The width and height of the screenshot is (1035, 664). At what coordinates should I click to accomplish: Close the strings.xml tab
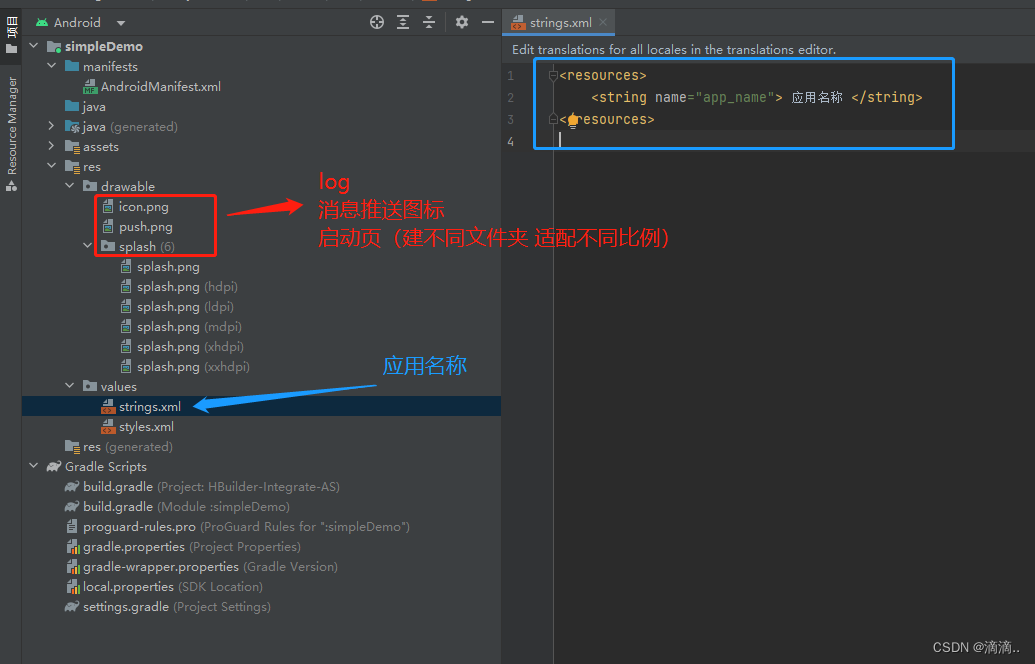601,22
